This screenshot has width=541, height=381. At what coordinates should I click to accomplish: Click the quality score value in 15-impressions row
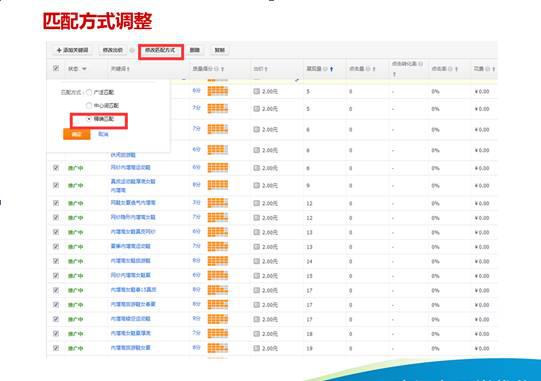[x=196, y=275]
